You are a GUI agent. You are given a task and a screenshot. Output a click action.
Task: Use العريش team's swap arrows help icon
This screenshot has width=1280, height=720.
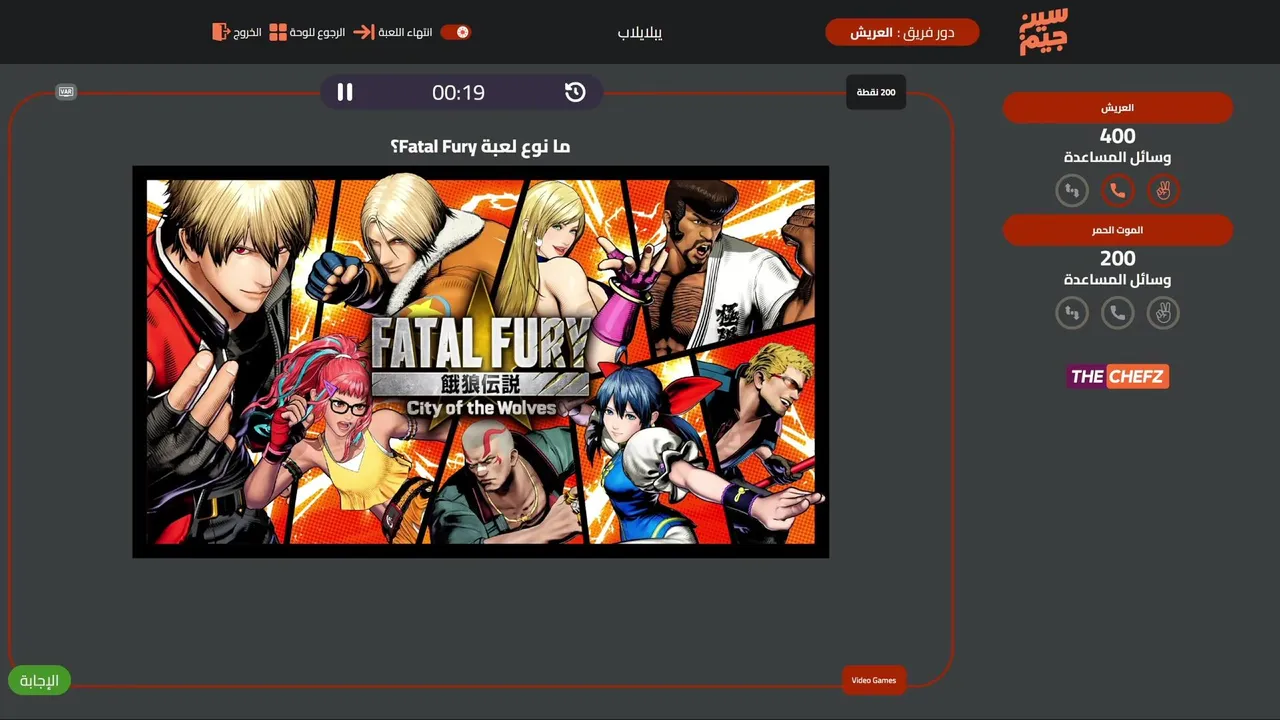pos(1072,190)
